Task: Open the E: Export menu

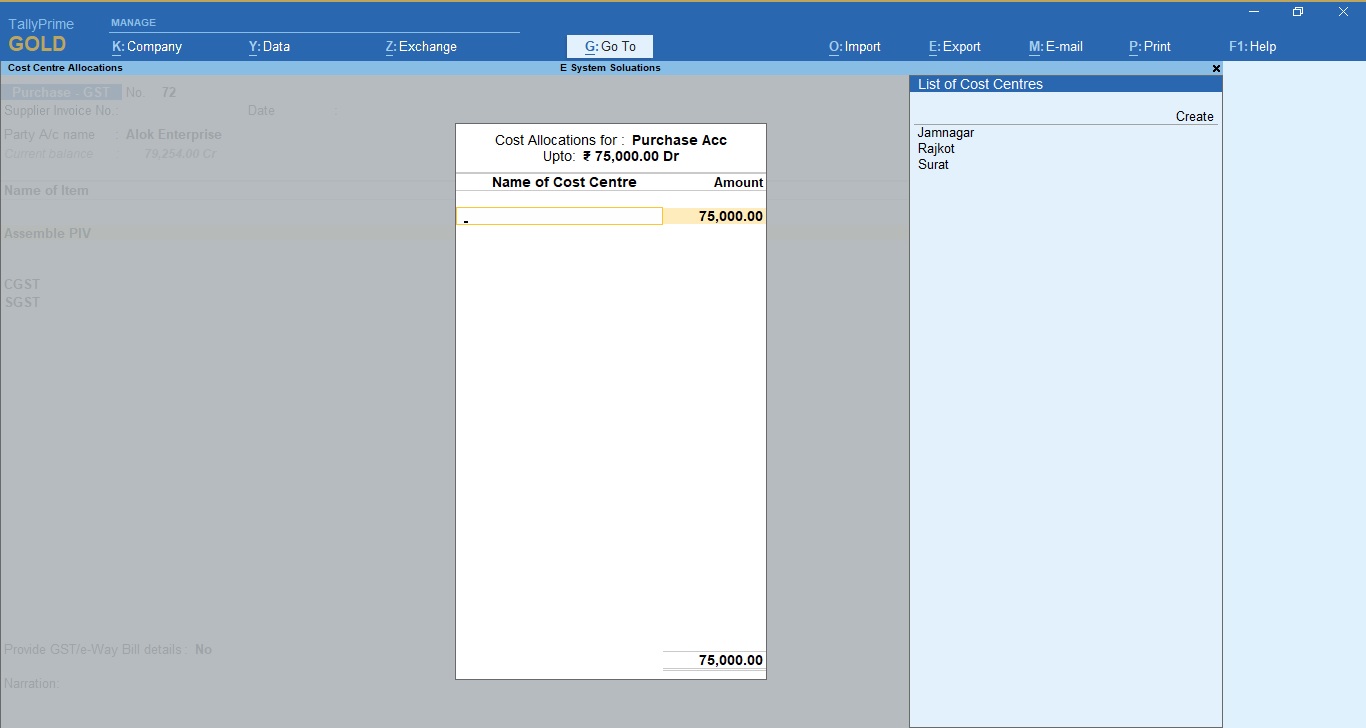Action: (x=955, y=46)
